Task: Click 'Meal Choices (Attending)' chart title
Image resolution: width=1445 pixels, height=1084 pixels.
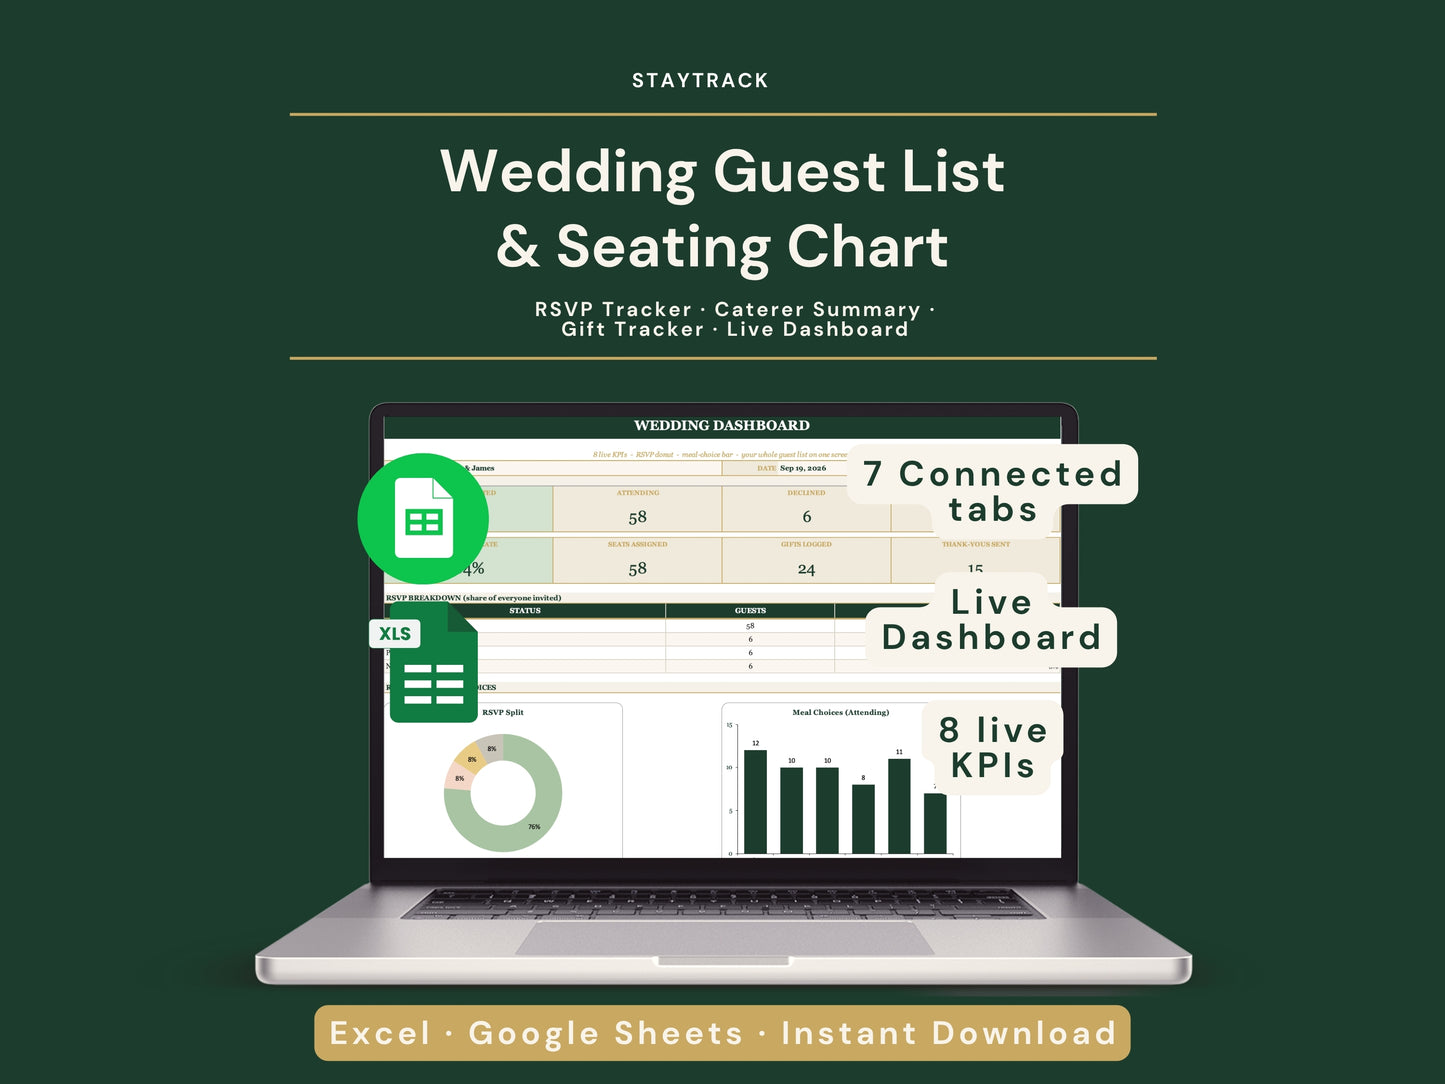Action: point(841,713)
